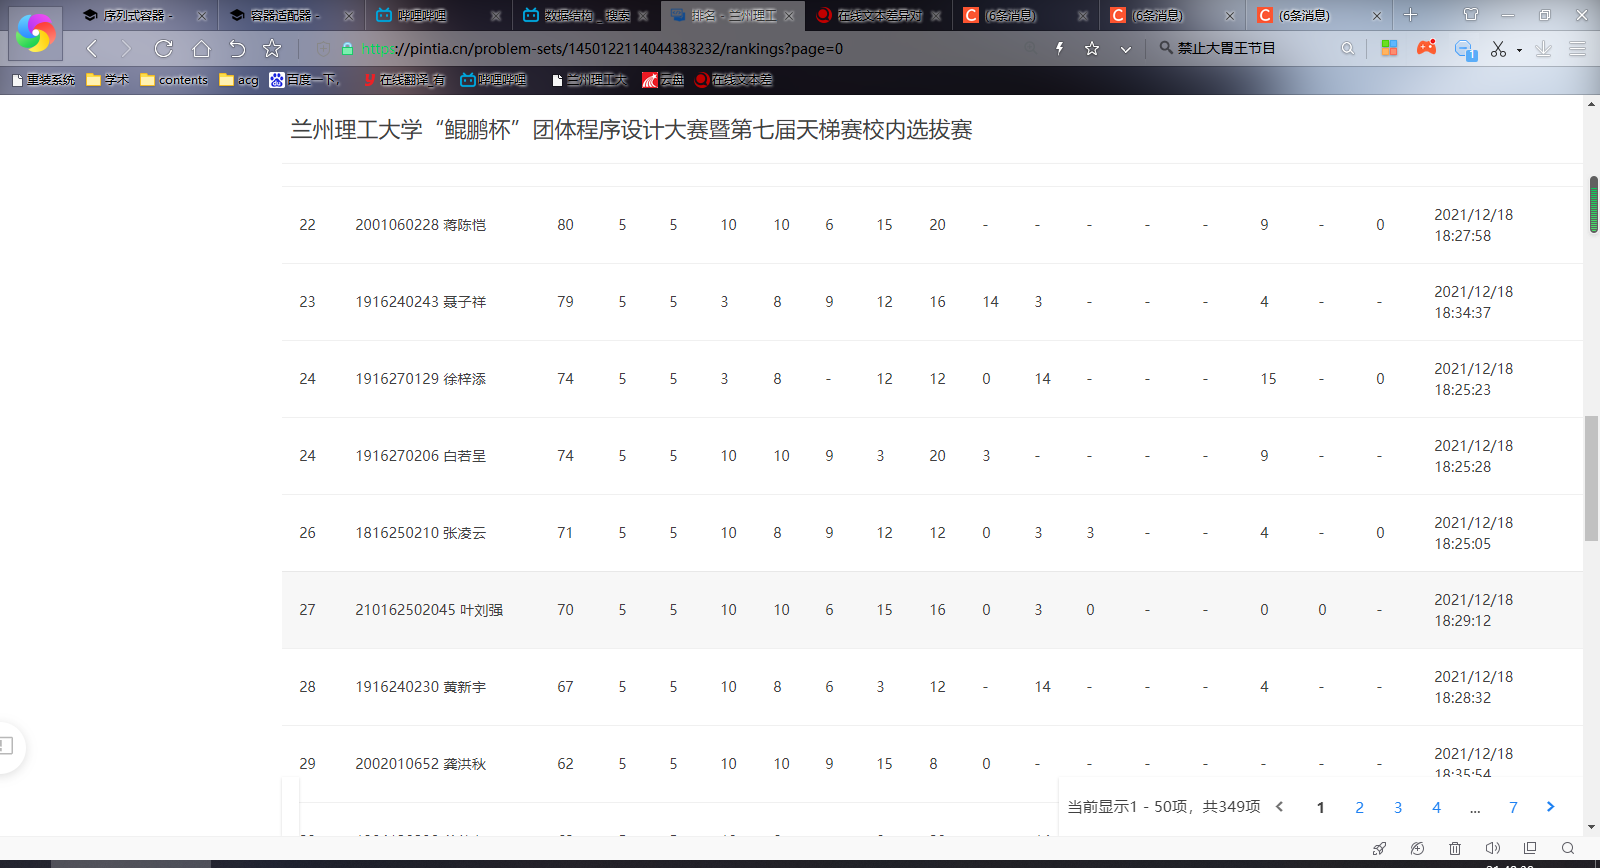
Task: Reload the page with the refresh icon
Action: click(164, 48)
